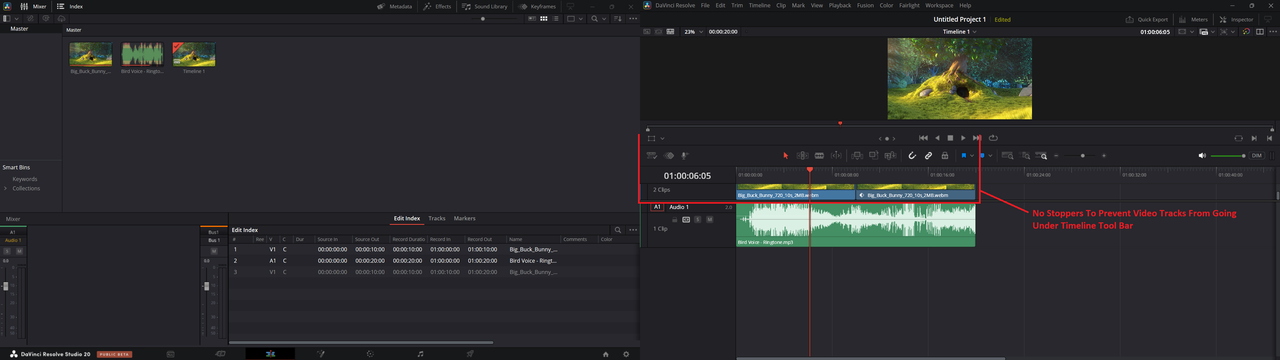Select Bird Voice audio thumbnail in media pool
Screen dimensions: 1280x360
tap(142, 55)
